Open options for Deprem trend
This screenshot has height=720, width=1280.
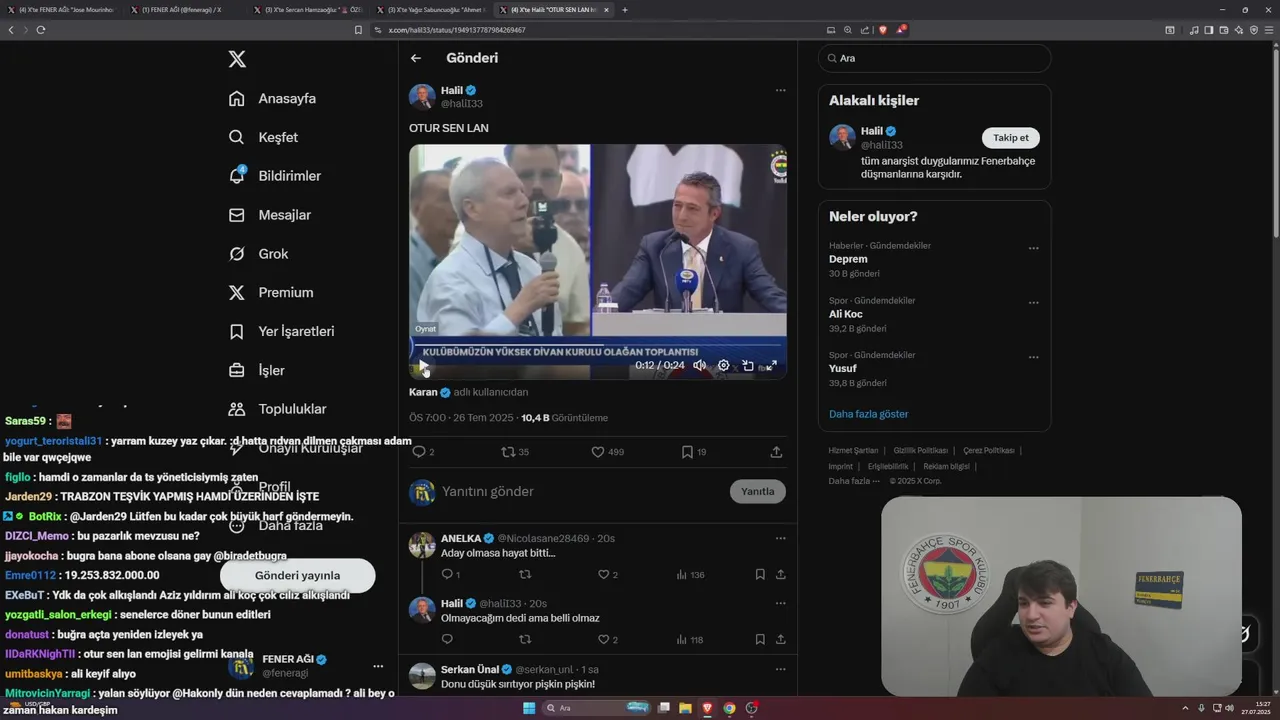pos(1033,248)
